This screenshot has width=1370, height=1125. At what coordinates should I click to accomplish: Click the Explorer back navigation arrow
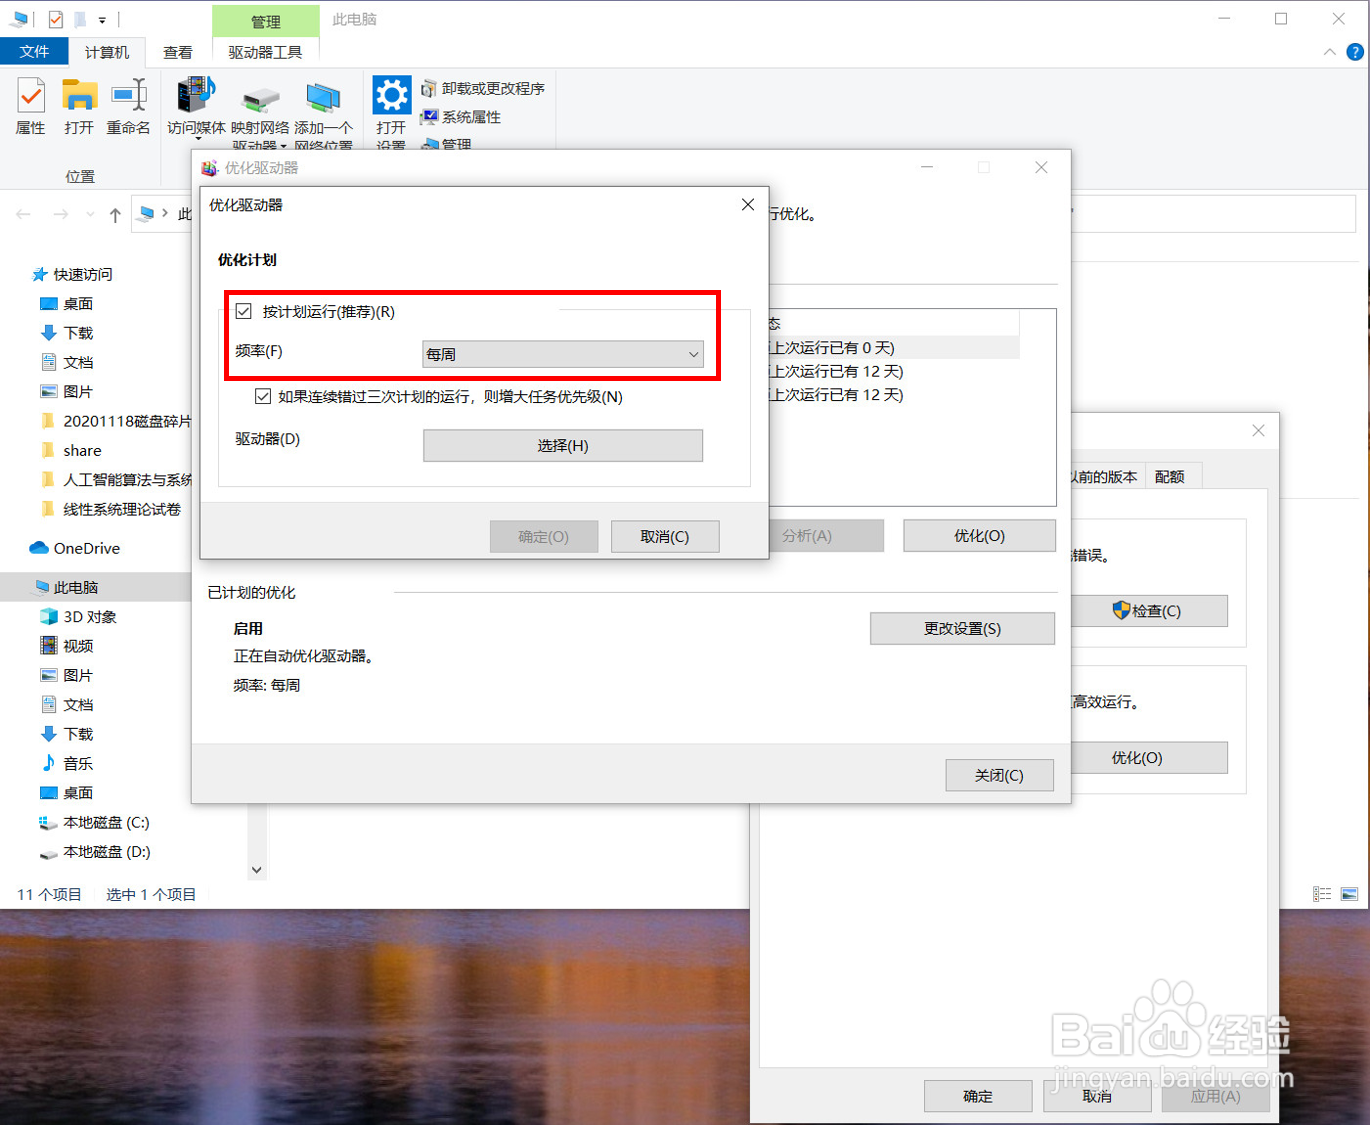[24, 214]
